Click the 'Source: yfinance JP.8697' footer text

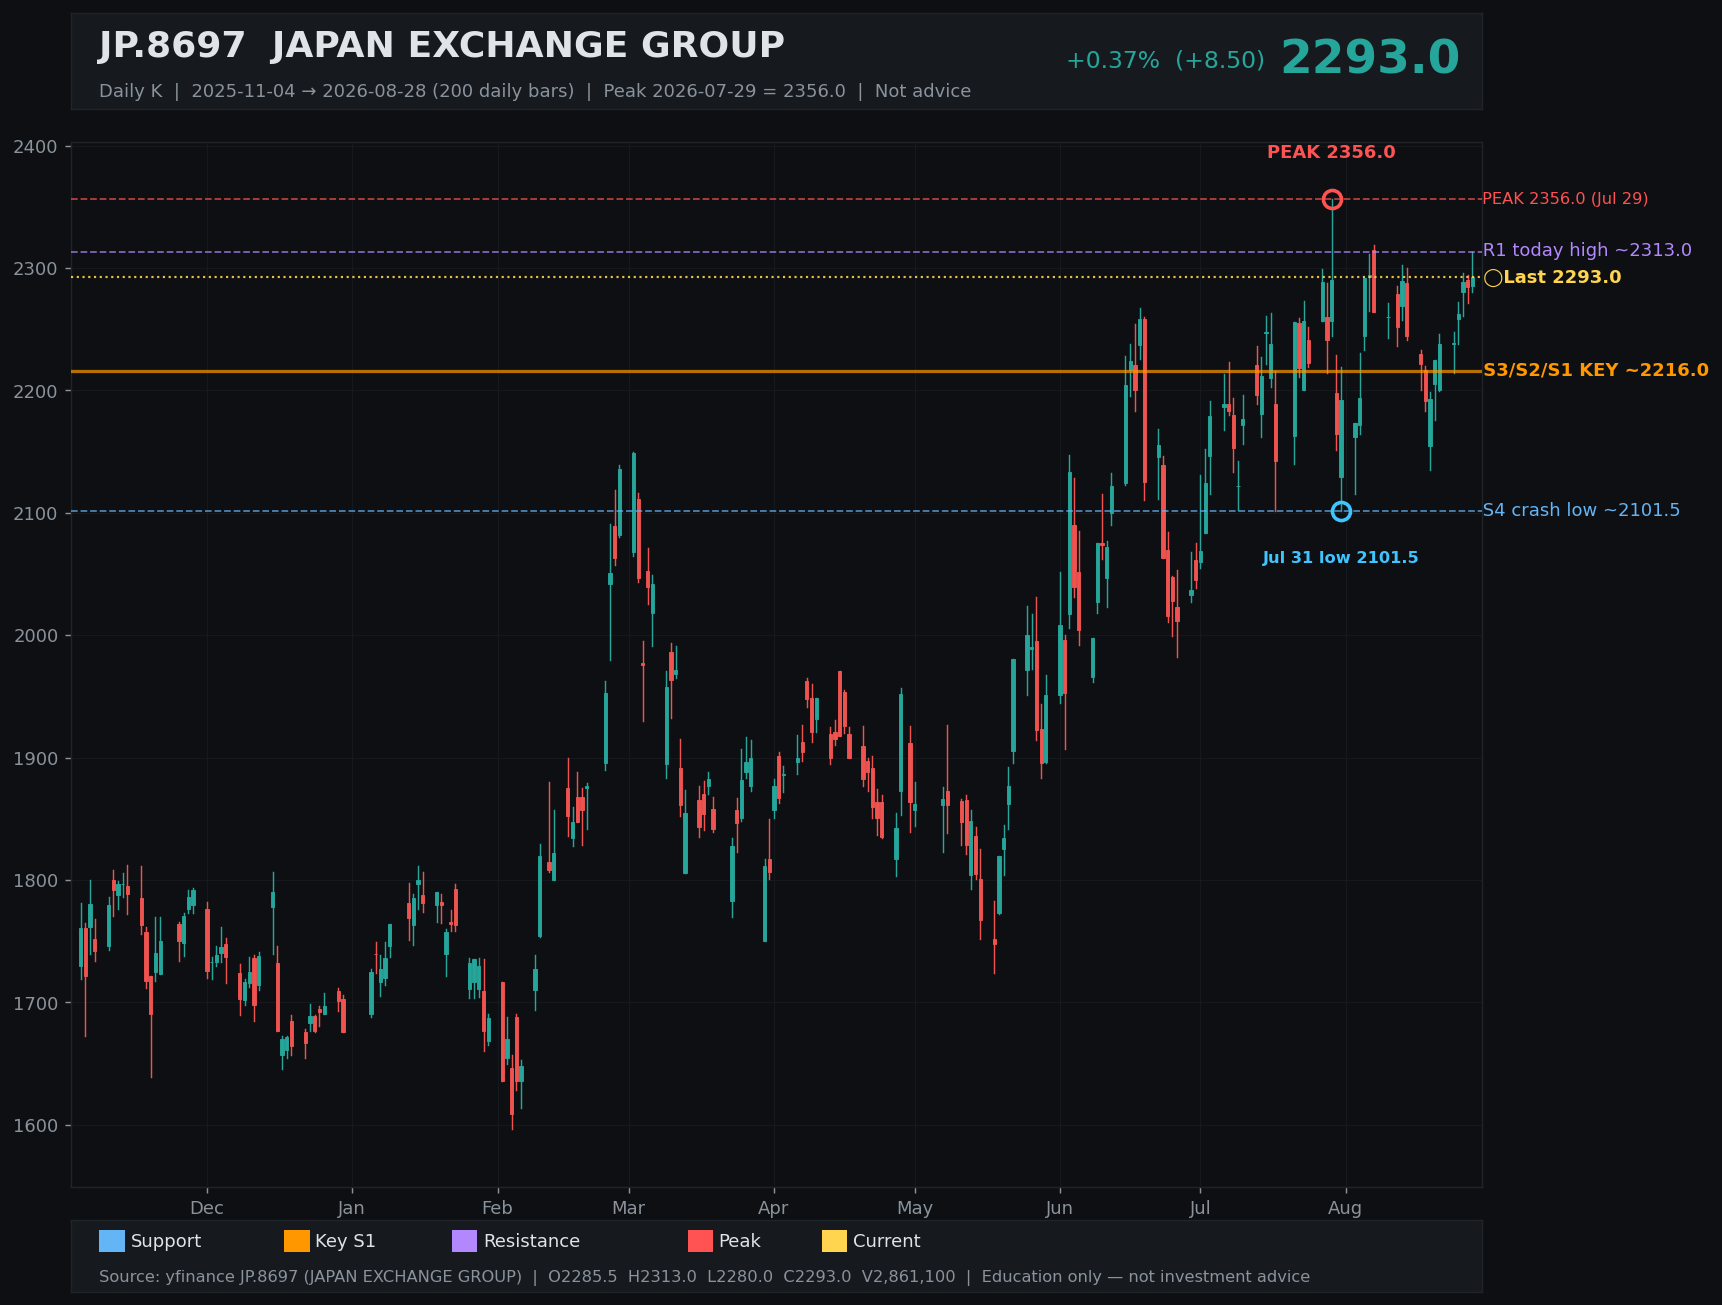704,1277
